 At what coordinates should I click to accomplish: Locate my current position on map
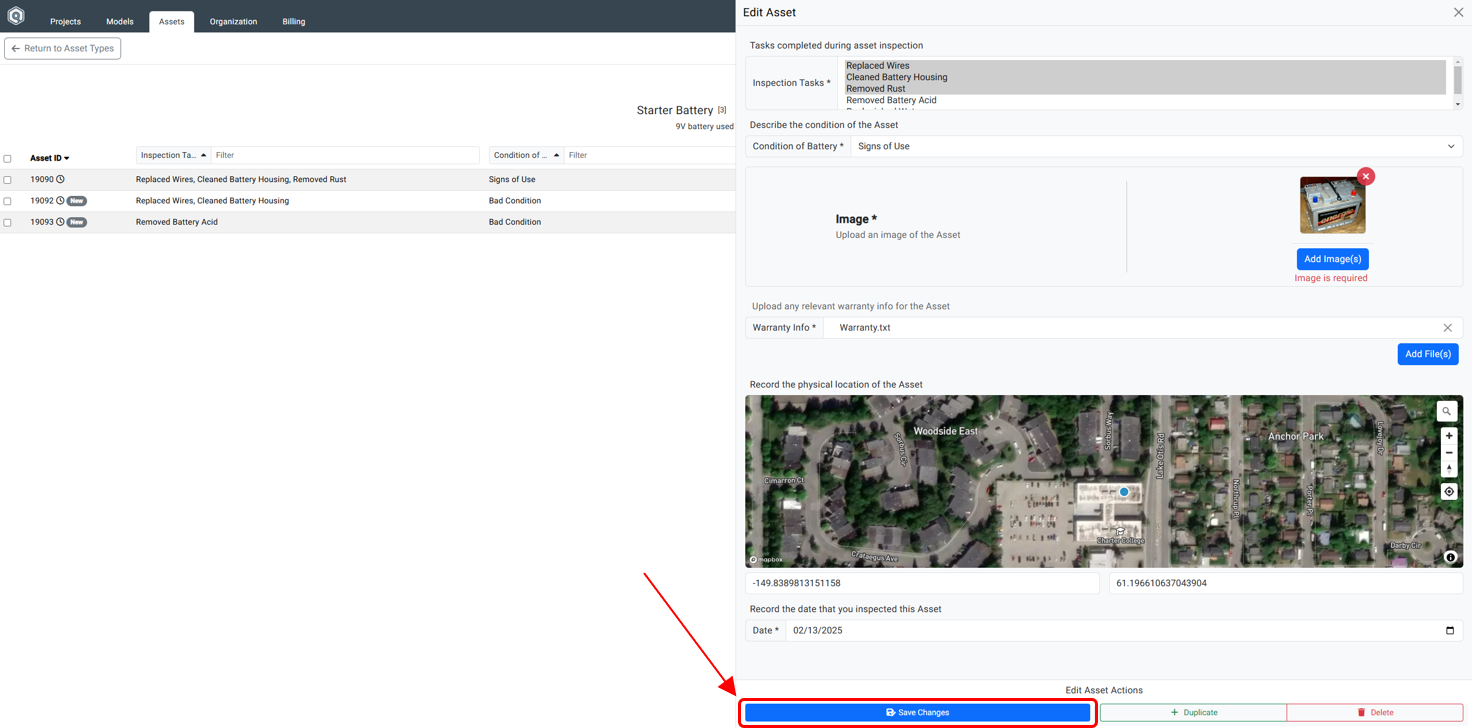[1449, 492]
